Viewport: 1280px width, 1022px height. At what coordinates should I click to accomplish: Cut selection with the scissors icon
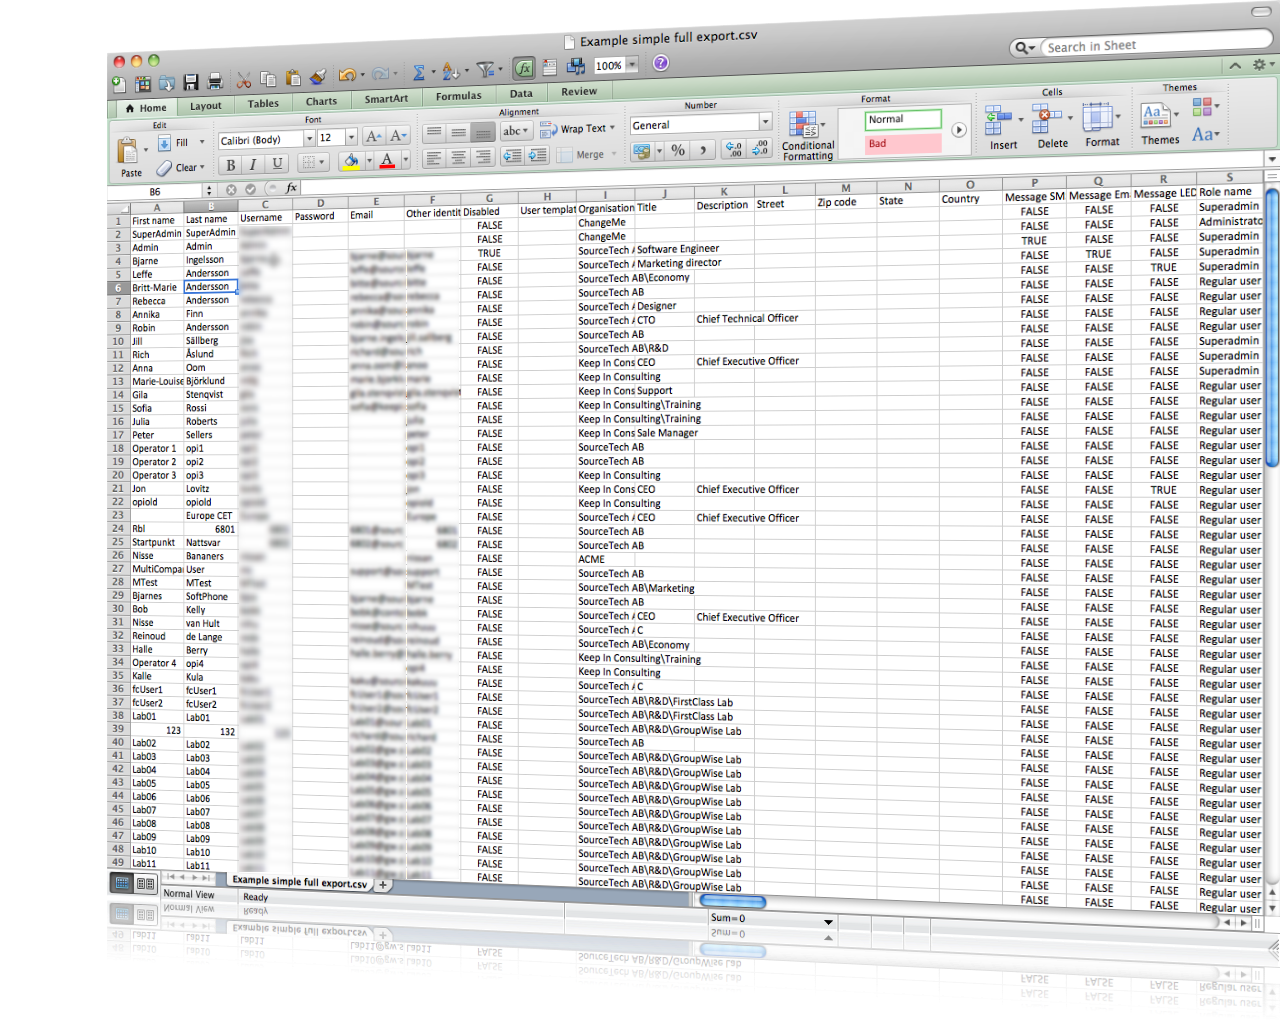point(244,80)
